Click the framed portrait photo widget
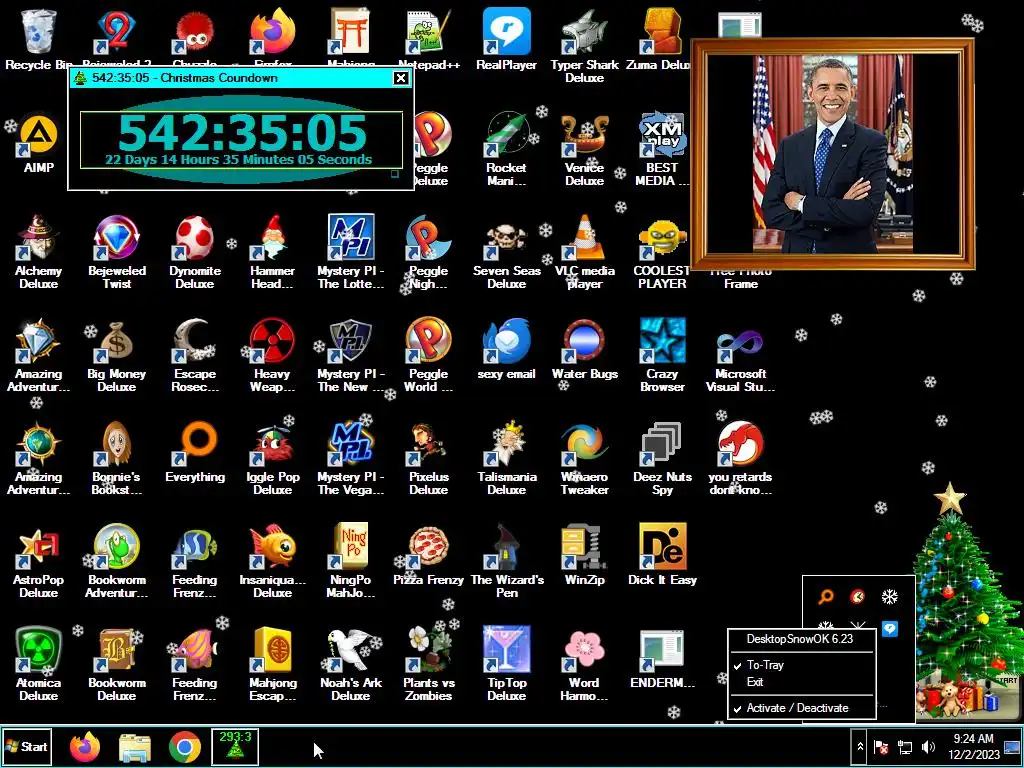 click(833, 154)
